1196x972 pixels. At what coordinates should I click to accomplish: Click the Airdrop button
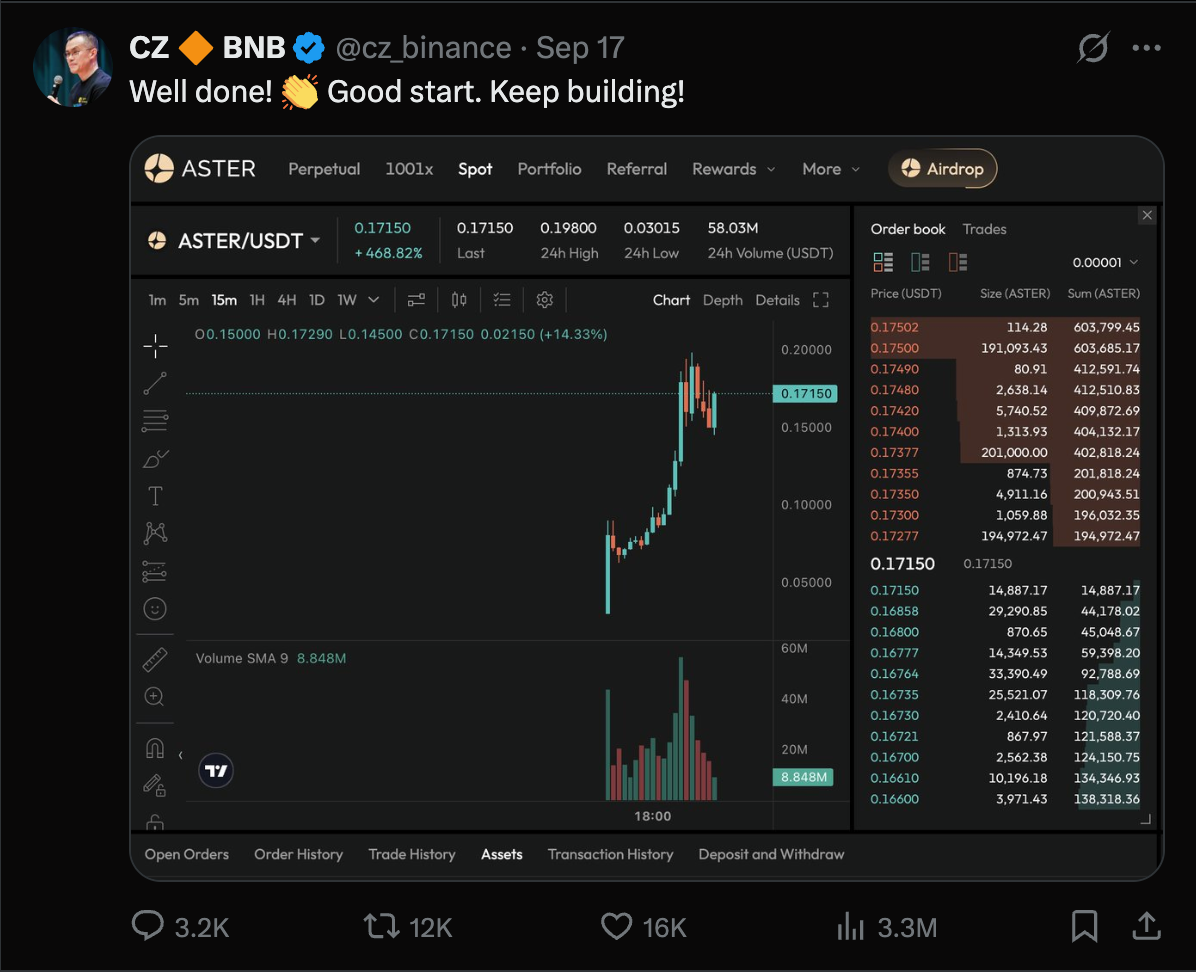tap(941, 169)
